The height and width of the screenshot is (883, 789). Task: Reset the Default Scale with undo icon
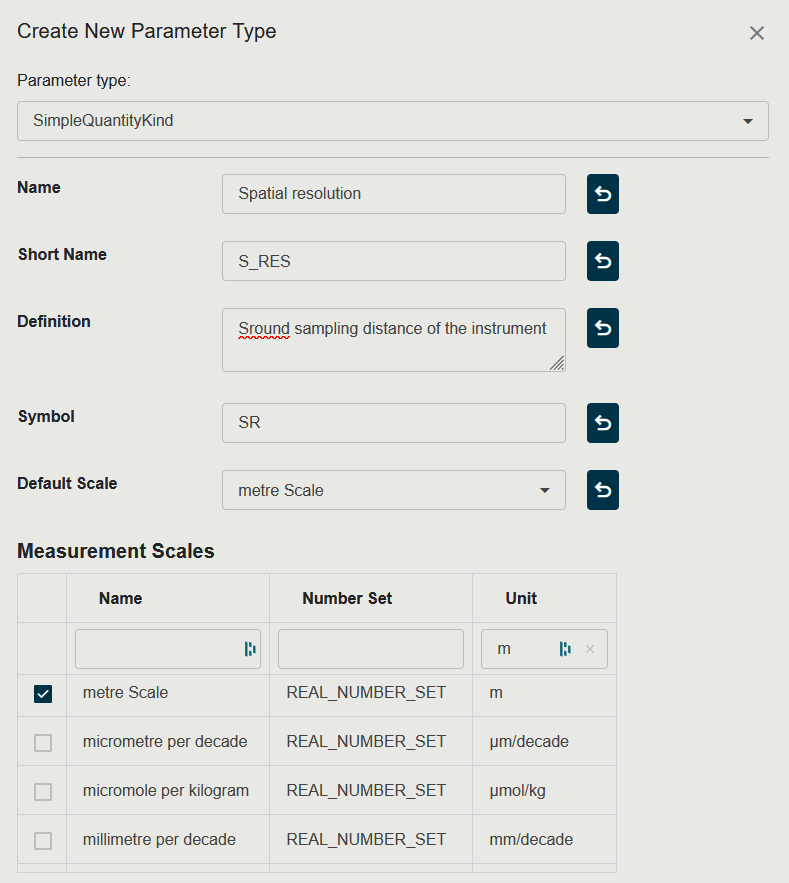click(x=603, y=490)
